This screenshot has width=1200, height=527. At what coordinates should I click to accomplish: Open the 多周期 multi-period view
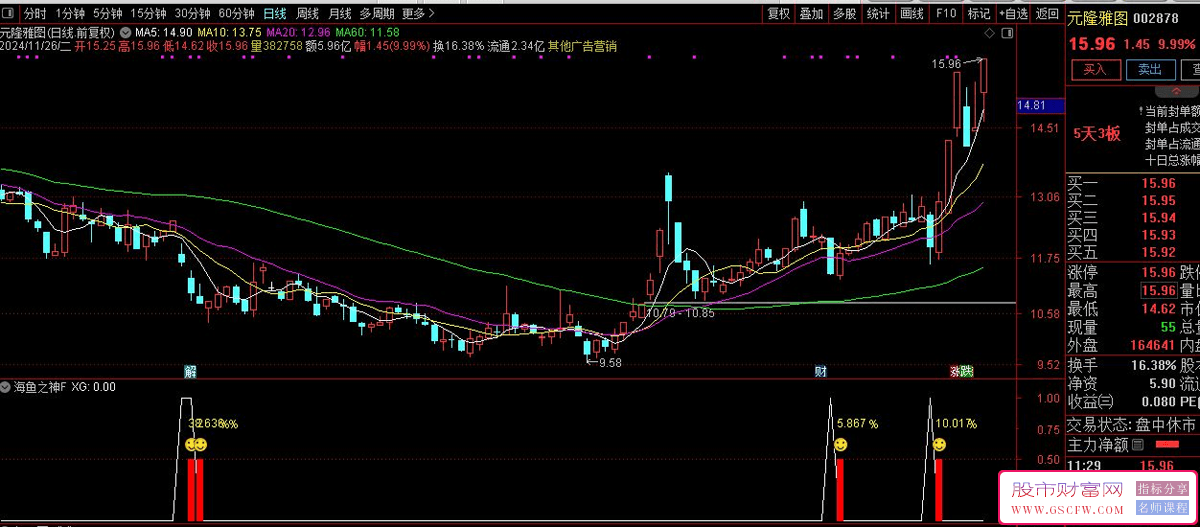click(377, 14)
